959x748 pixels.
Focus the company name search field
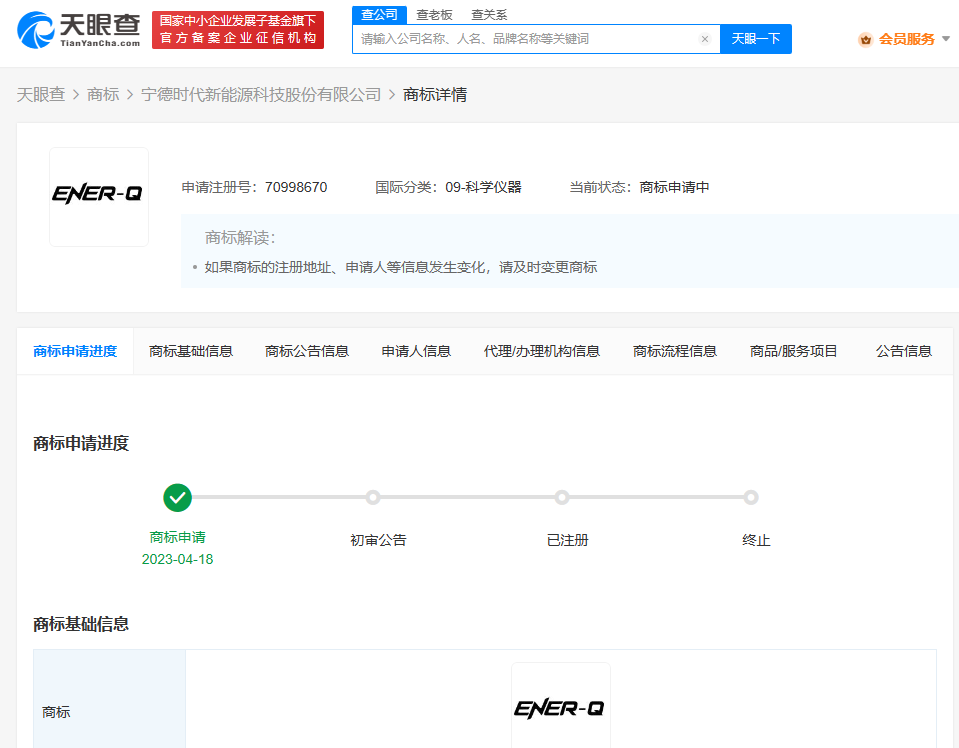tap(525, 39)
